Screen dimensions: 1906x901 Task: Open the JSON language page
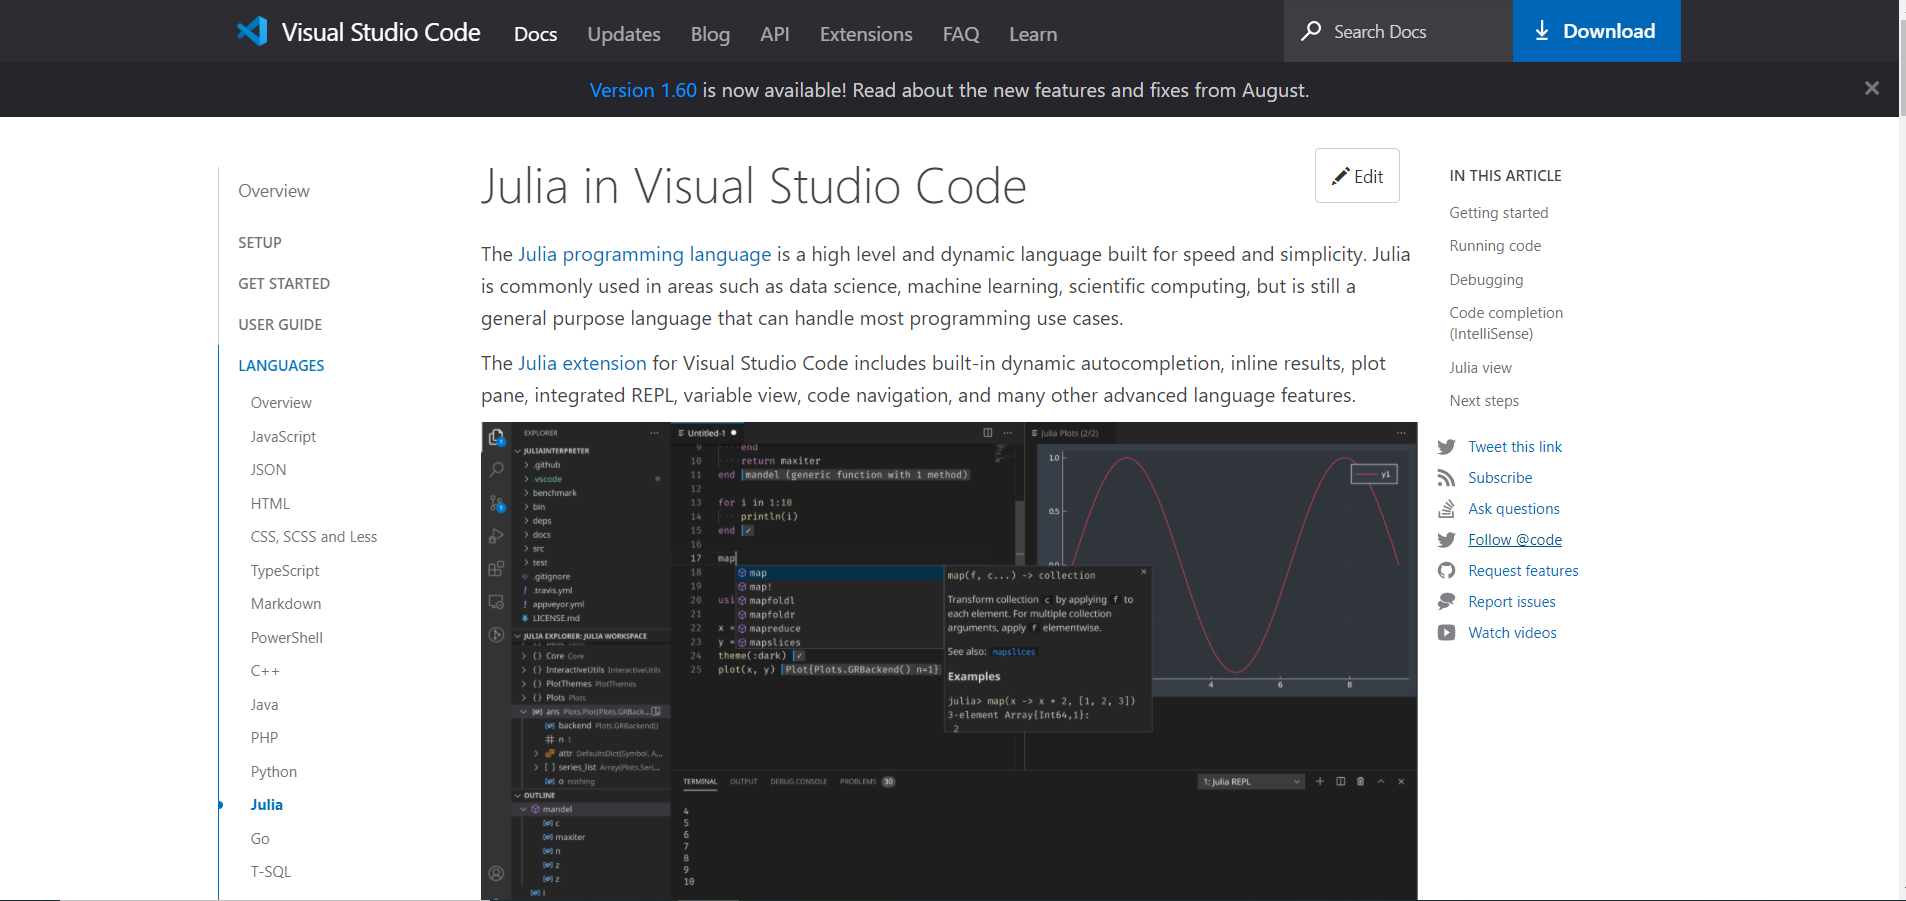point(268,470)
